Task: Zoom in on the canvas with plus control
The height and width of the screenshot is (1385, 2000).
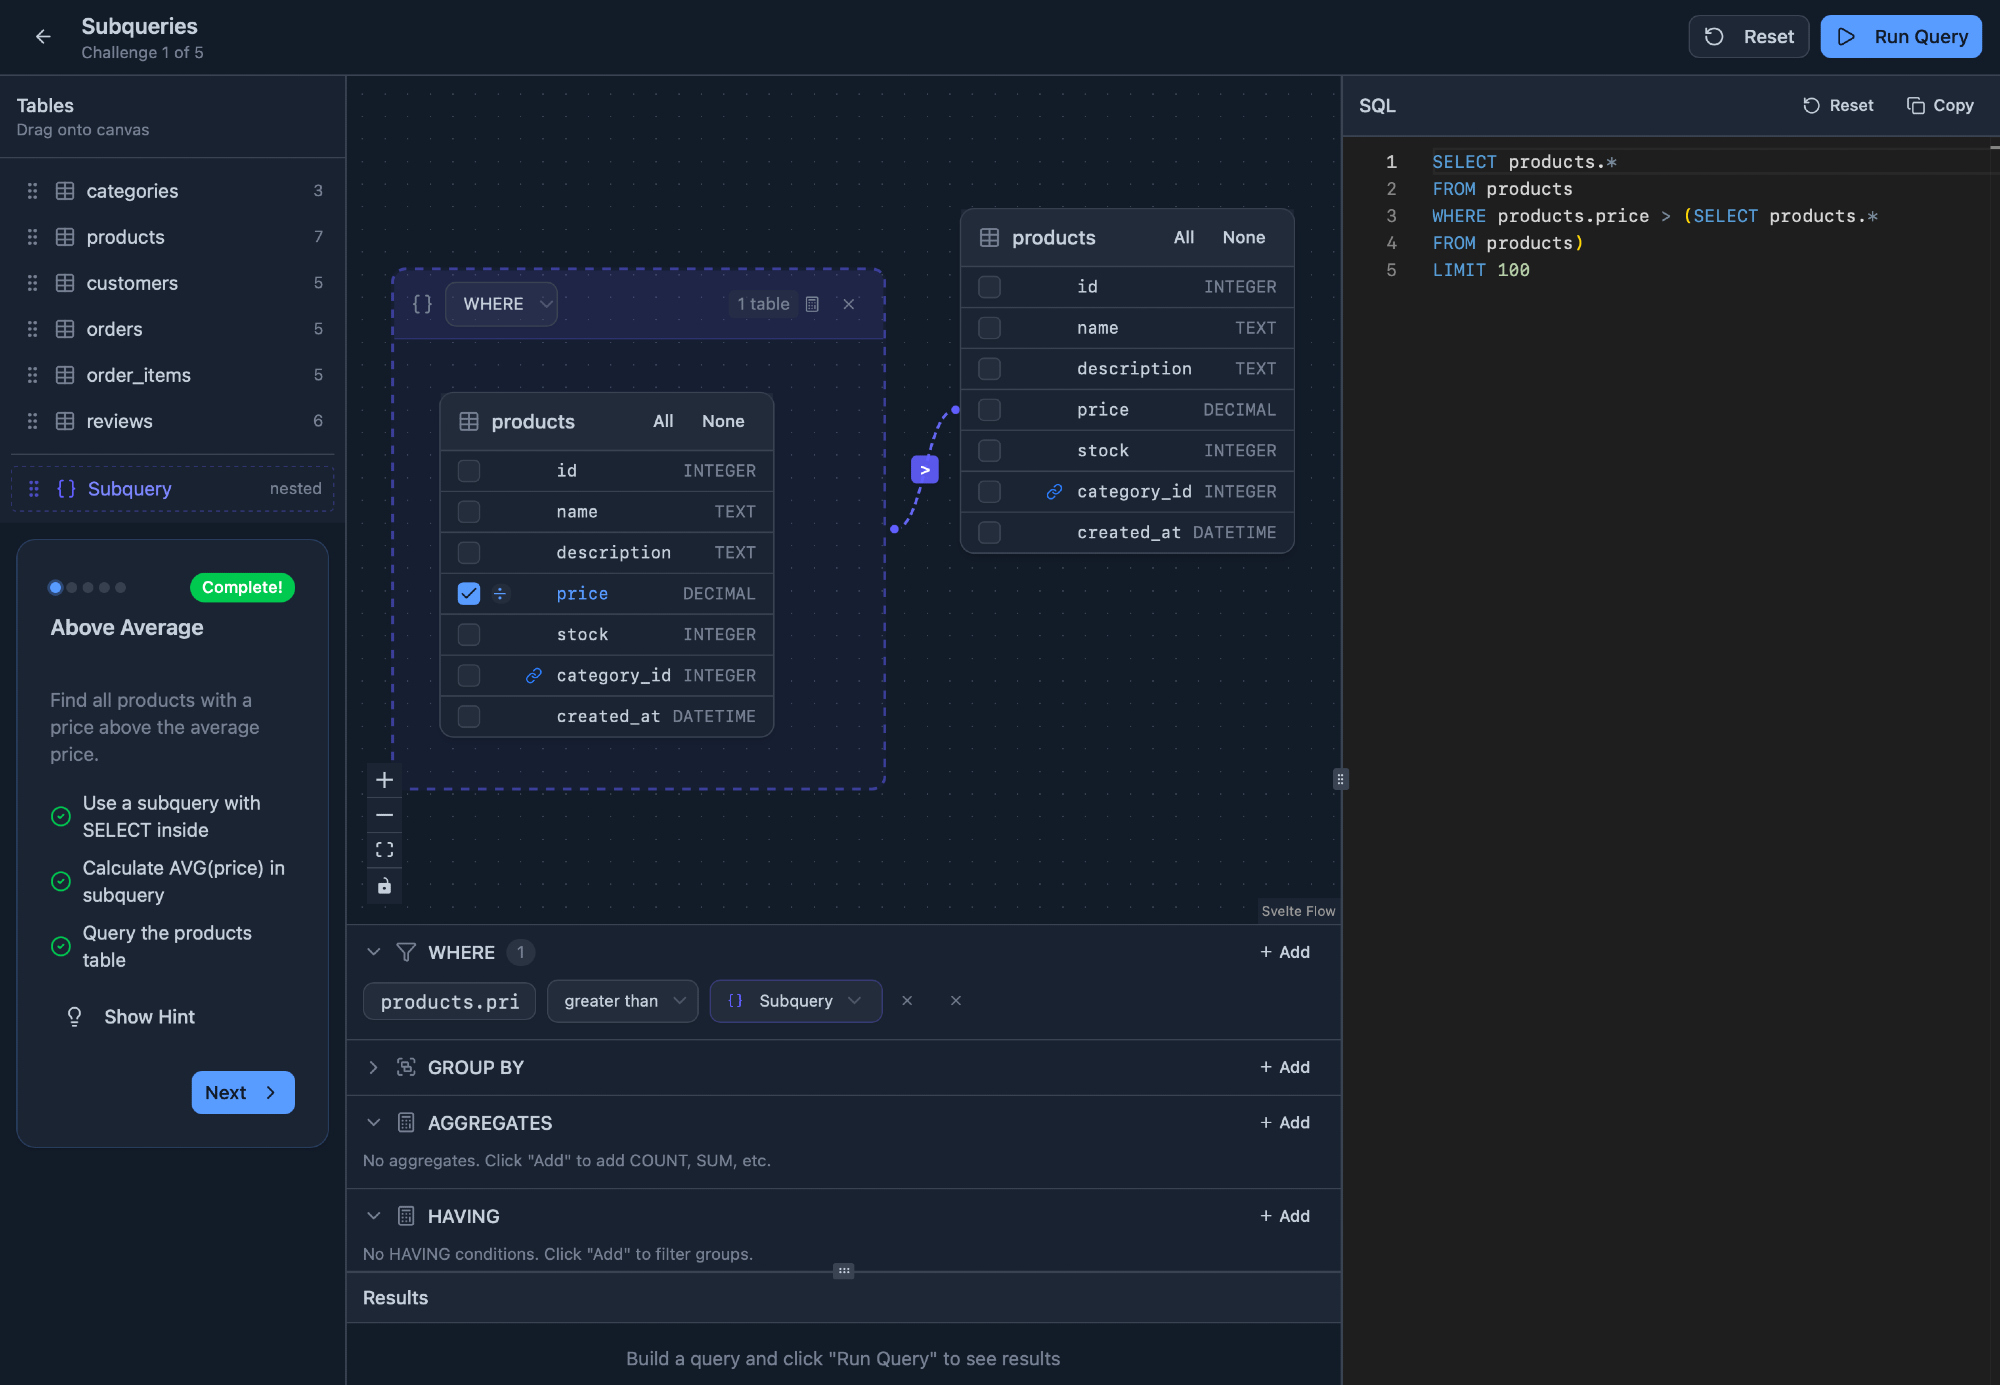Action: coord(384,780)
